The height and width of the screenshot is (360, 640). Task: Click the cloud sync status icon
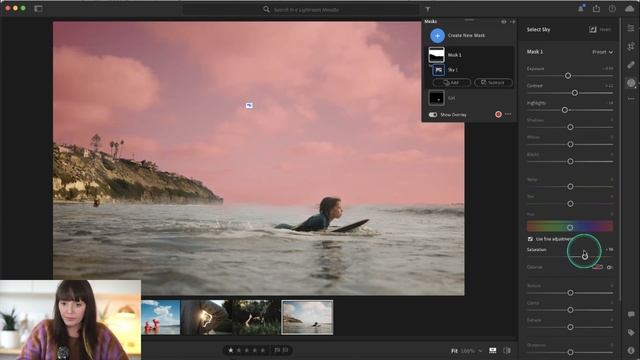629,8
